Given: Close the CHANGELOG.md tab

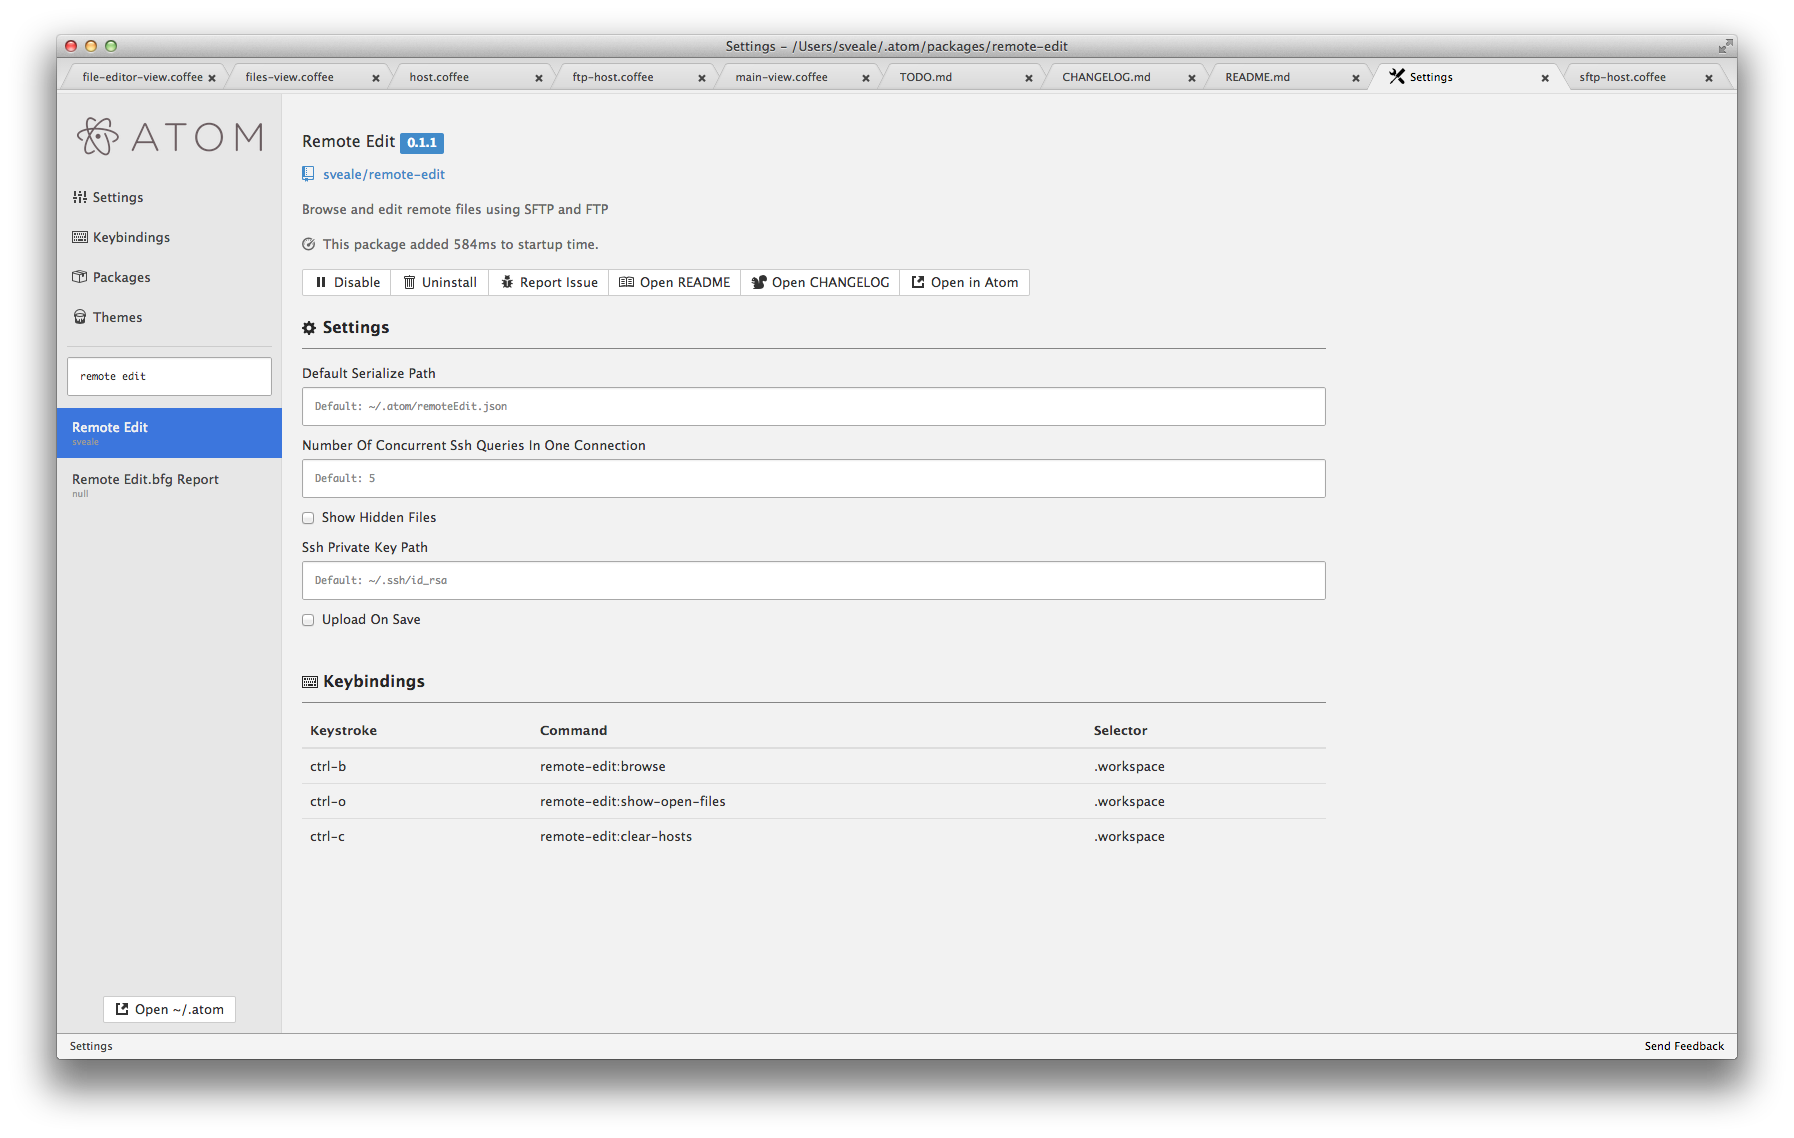Looking at the screenshot, I should click(x=1192, y=78).
